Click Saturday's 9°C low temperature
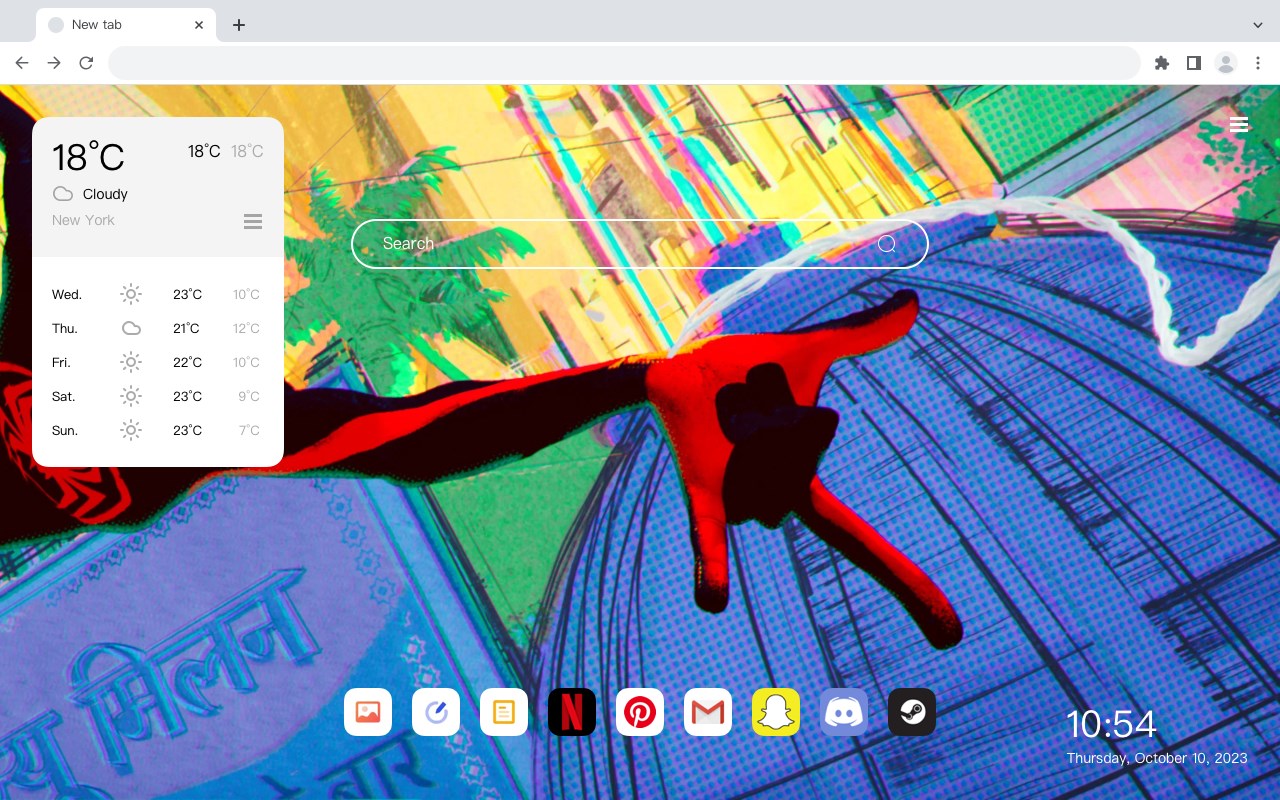Screen dimensions: 1280x800 point(249,397)
